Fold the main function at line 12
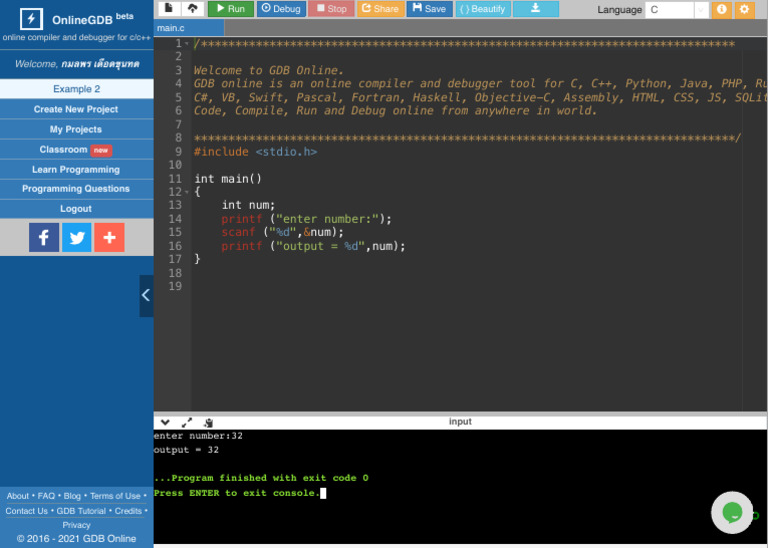 pos(187,192)
